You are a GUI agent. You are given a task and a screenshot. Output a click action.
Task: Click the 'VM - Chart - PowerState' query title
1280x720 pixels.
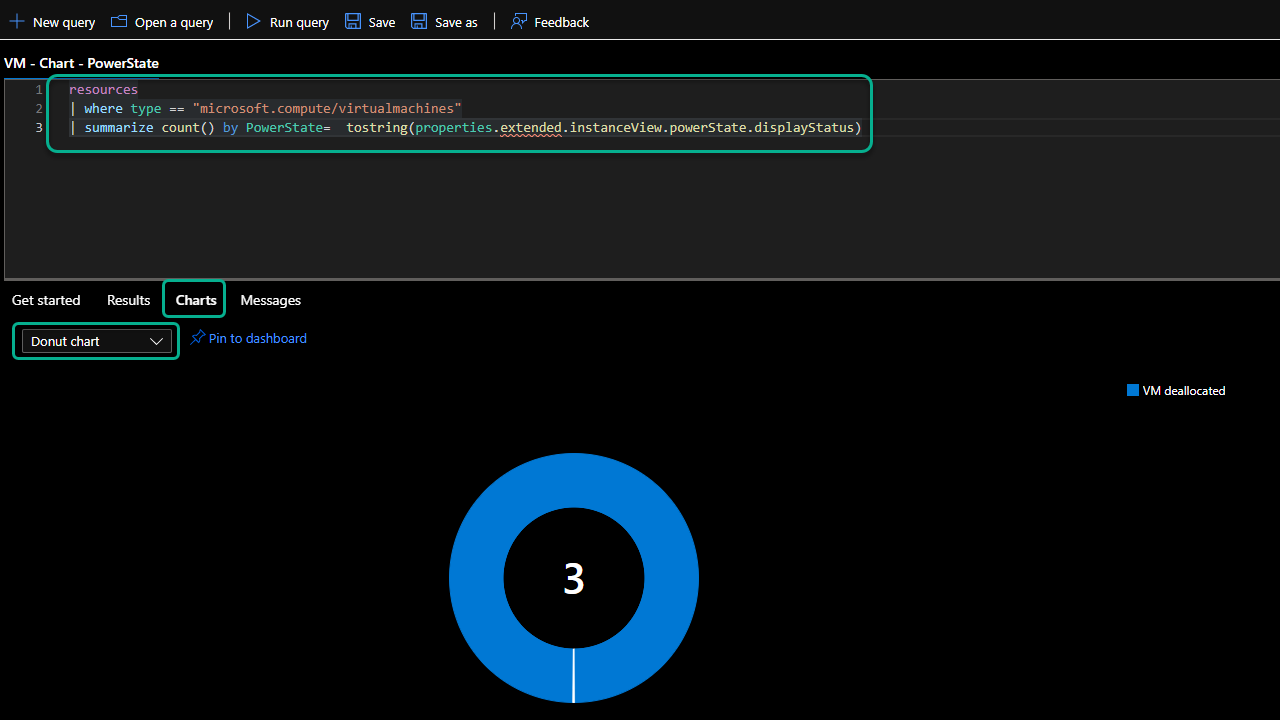pyautogui.click(x=81, y=63)
